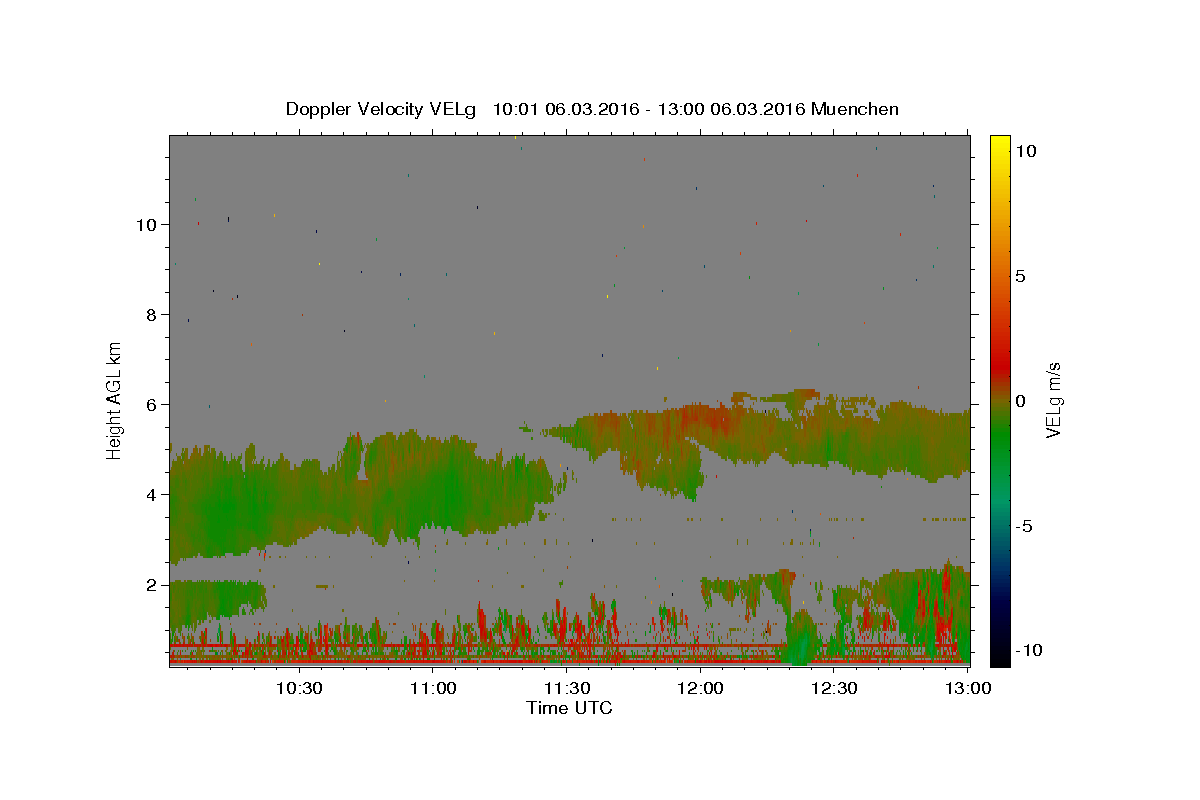Click the yellow top of the colorbar

click(x=1000, y=141)
